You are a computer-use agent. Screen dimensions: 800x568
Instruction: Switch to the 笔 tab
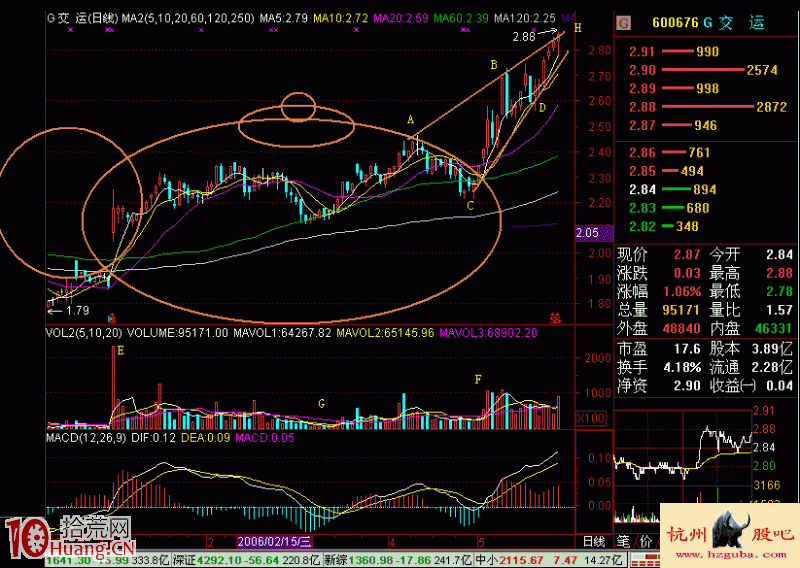click(x=623, y=541)
